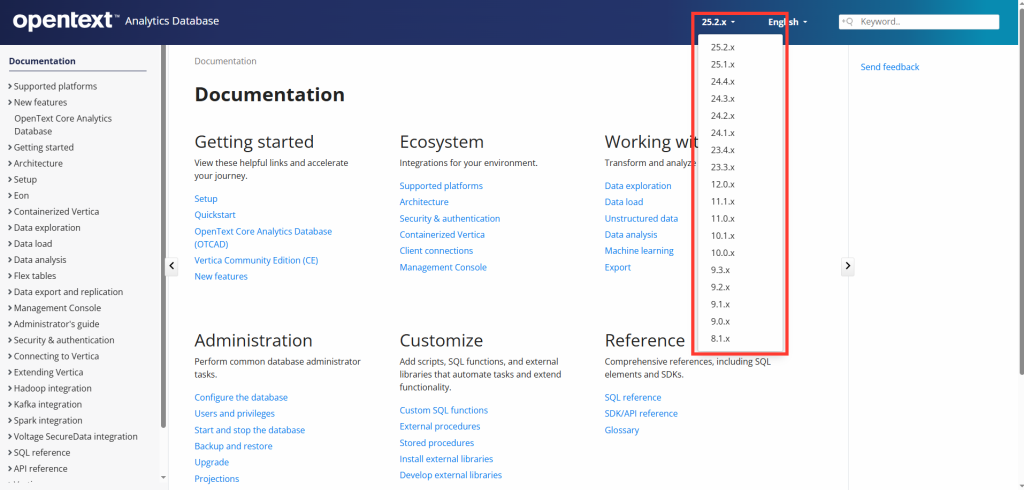The width and height of the screenshot is (1024, 490).
Task: Expand the Eon sidebar section
Action: coord(10,196)
